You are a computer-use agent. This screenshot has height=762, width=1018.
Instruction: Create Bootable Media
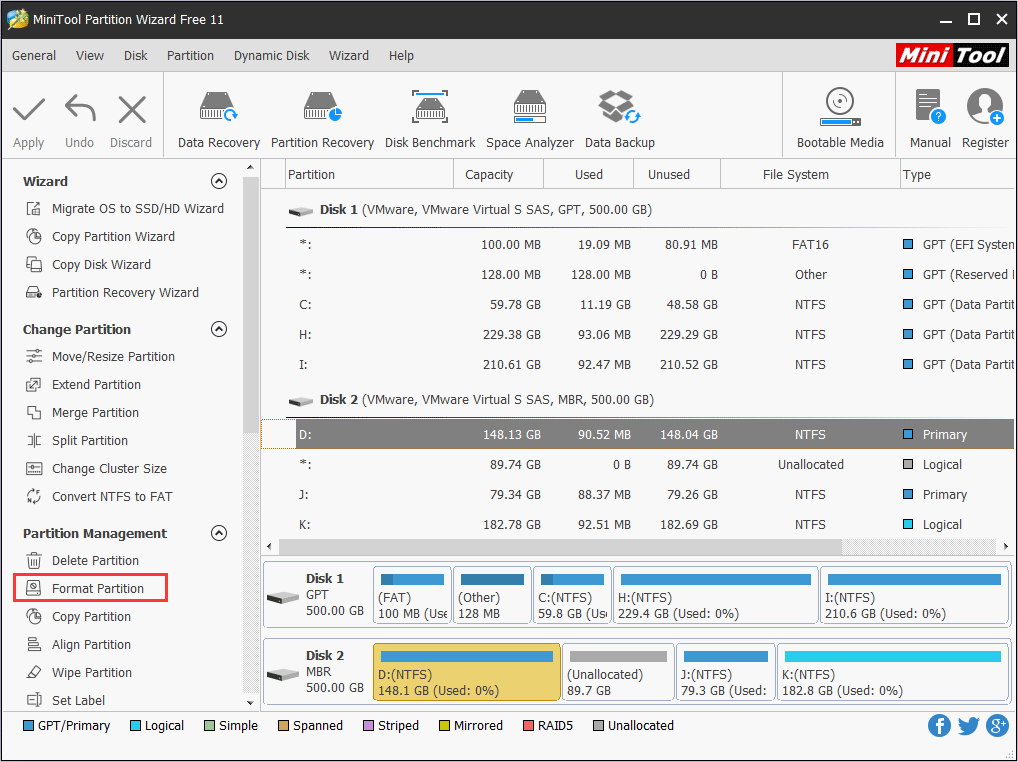839,119
